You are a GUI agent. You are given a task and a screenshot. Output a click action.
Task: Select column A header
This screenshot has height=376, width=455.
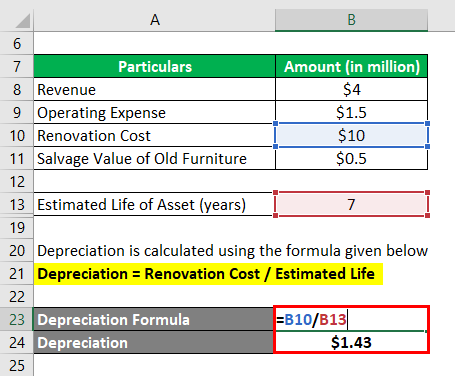(x=155, y=20)
